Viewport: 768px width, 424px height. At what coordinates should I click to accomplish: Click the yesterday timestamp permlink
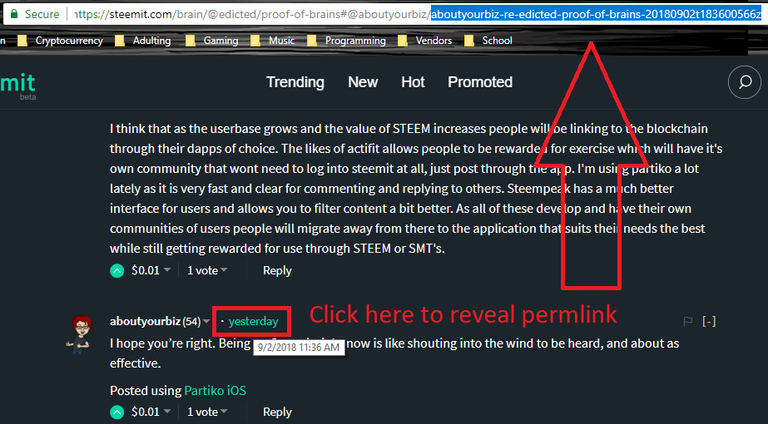253,321
